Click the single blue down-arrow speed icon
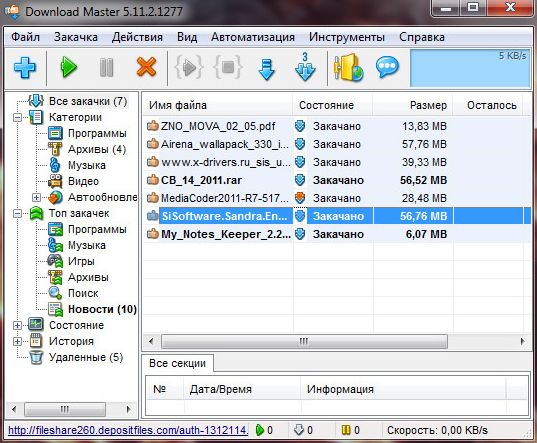537x443 pixels. click(x=266, y=69)
